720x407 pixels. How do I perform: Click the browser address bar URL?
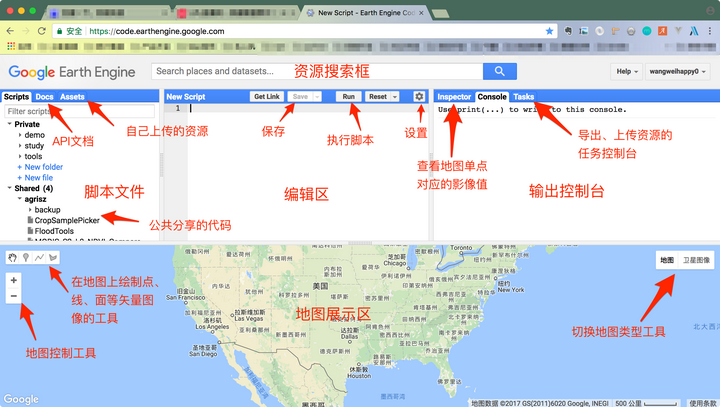click(x=156, y=31)
